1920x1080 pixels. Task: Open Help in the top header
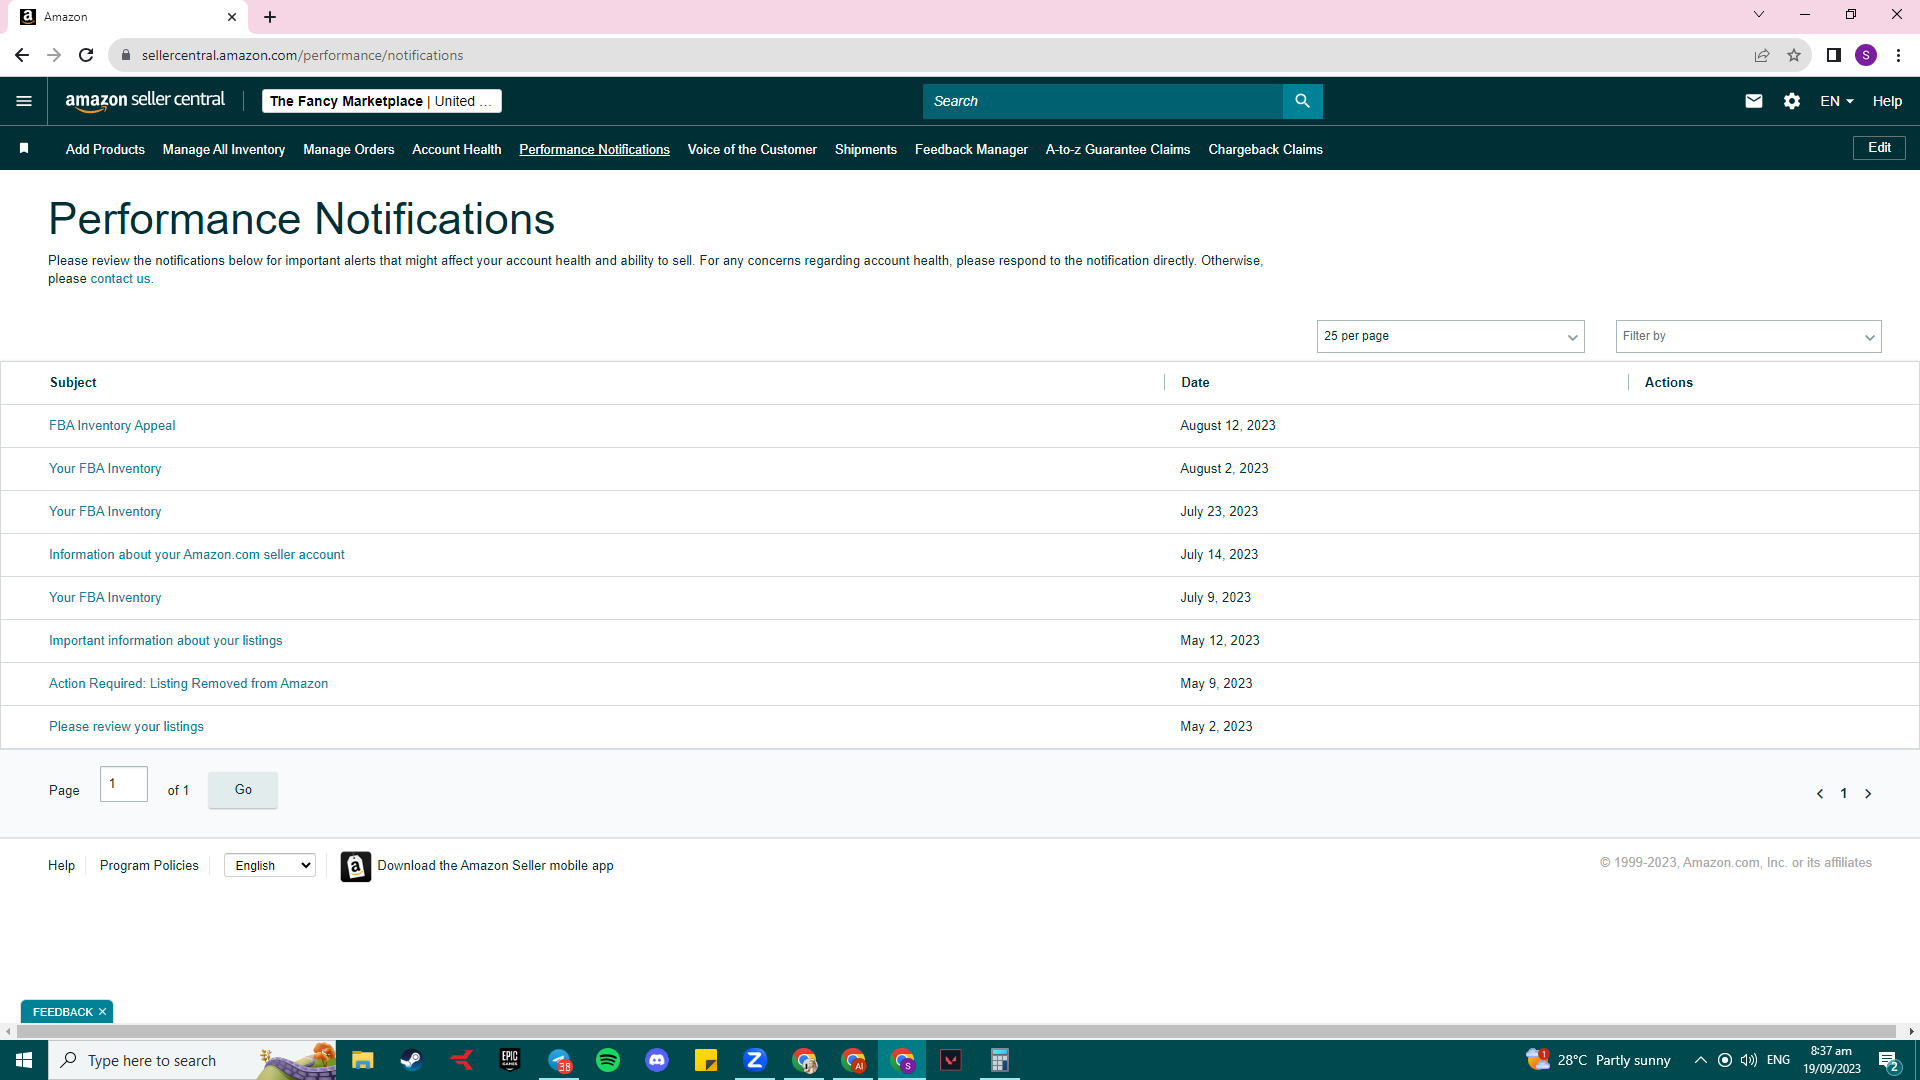tap(1887, 101)
